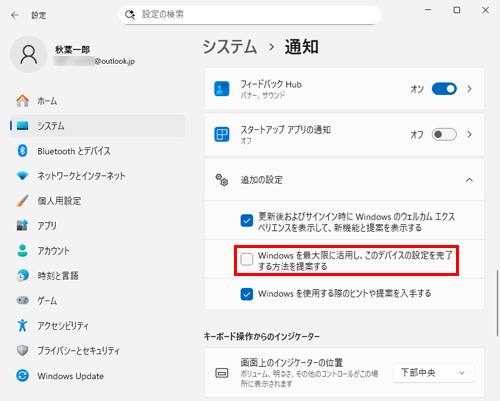Screen dimensions: 500x401
Task: Open アプリ settings text
Action: [x=47, y=226]
